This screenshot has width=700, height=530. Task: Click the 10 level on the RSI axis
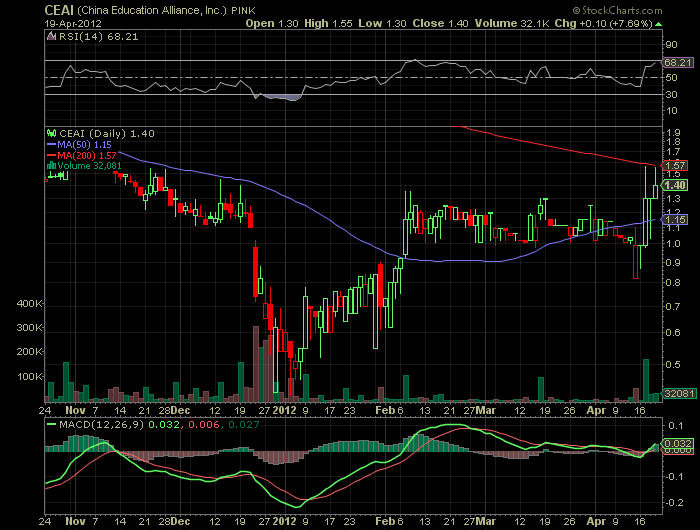(671, 111)
